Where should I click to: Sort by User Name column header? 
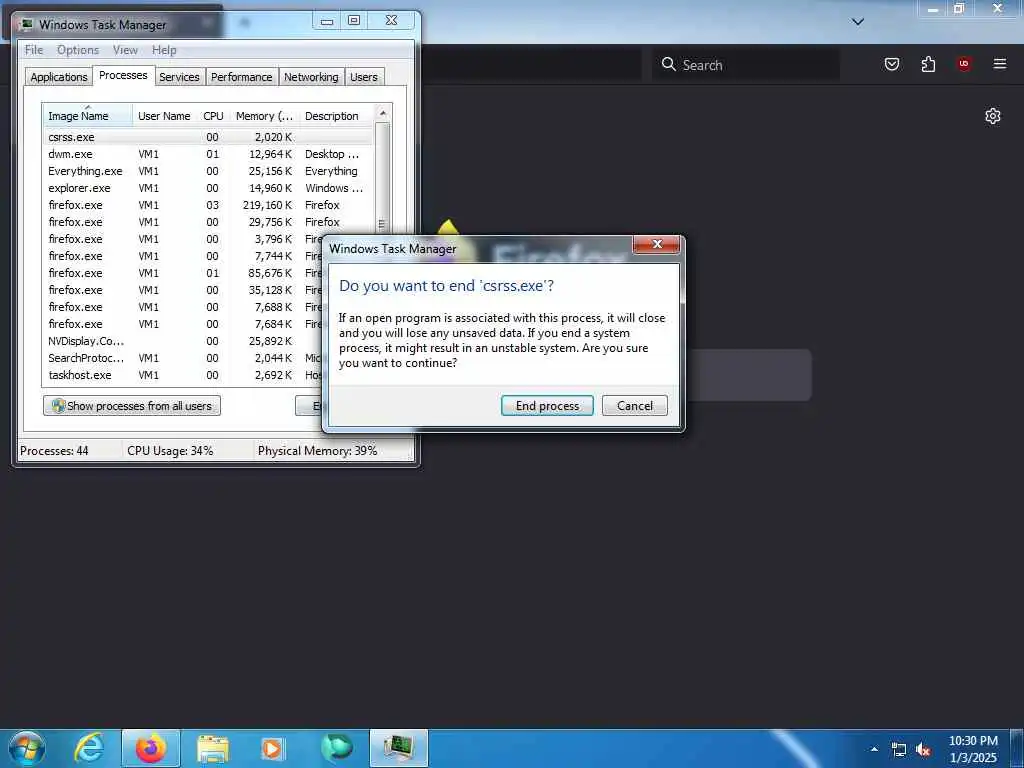coord(165,116)
